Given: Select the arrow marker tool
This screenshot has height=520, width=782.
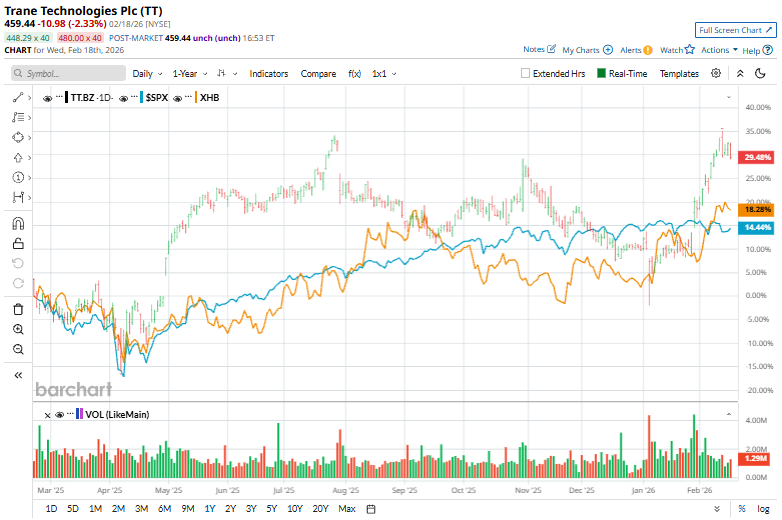Looking at the screenshot, I should pyautogui.click(x=18, y=158).
